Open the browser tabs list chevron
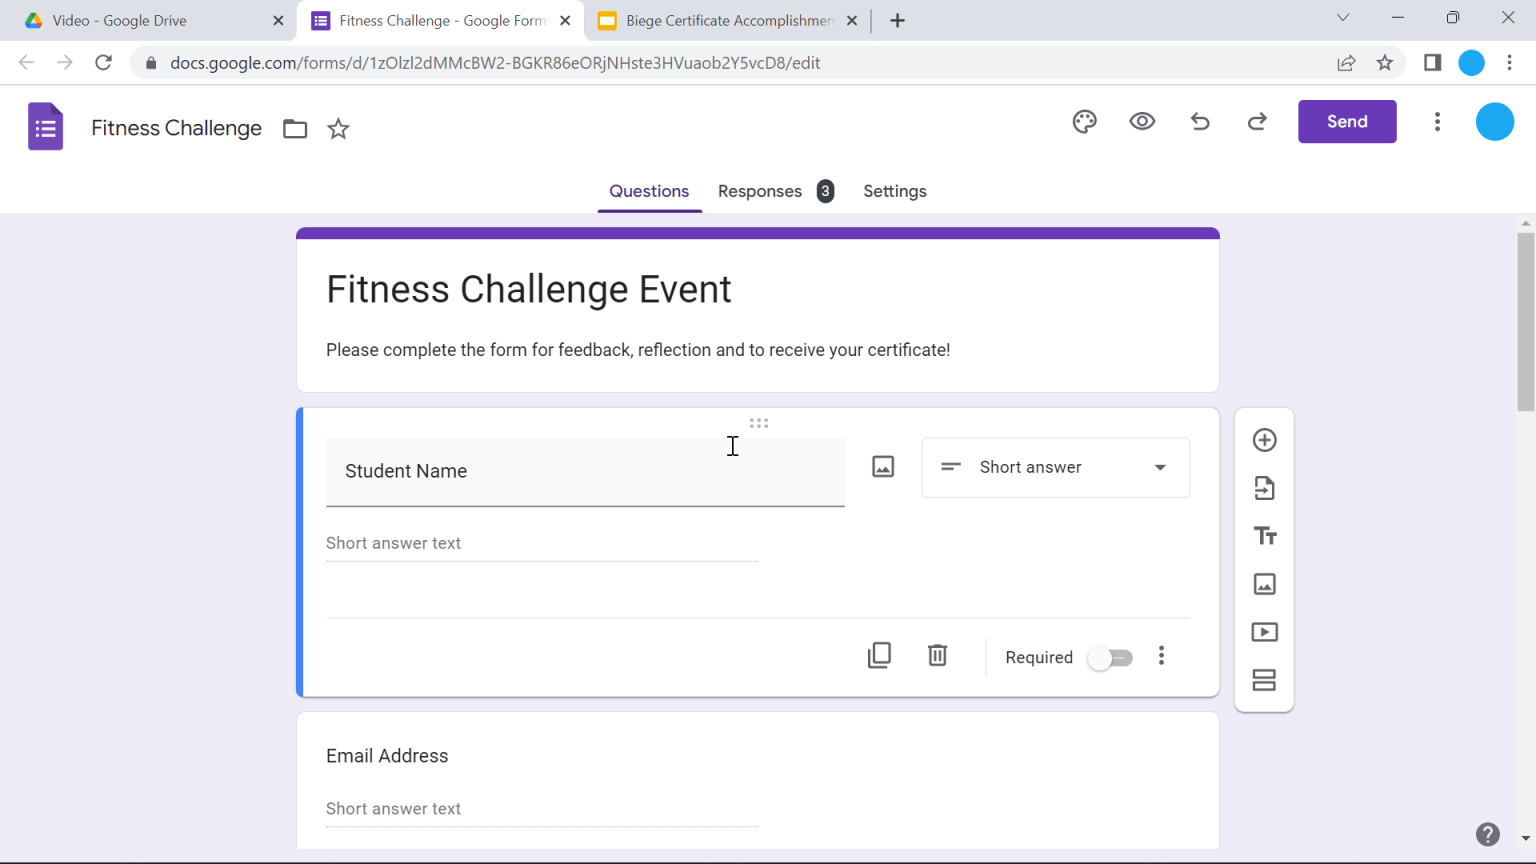 [1343, 17]
